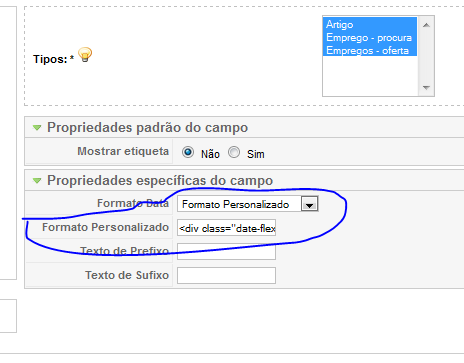Select the Não radio for Mostrar etiqueta

tap(188, 153)
